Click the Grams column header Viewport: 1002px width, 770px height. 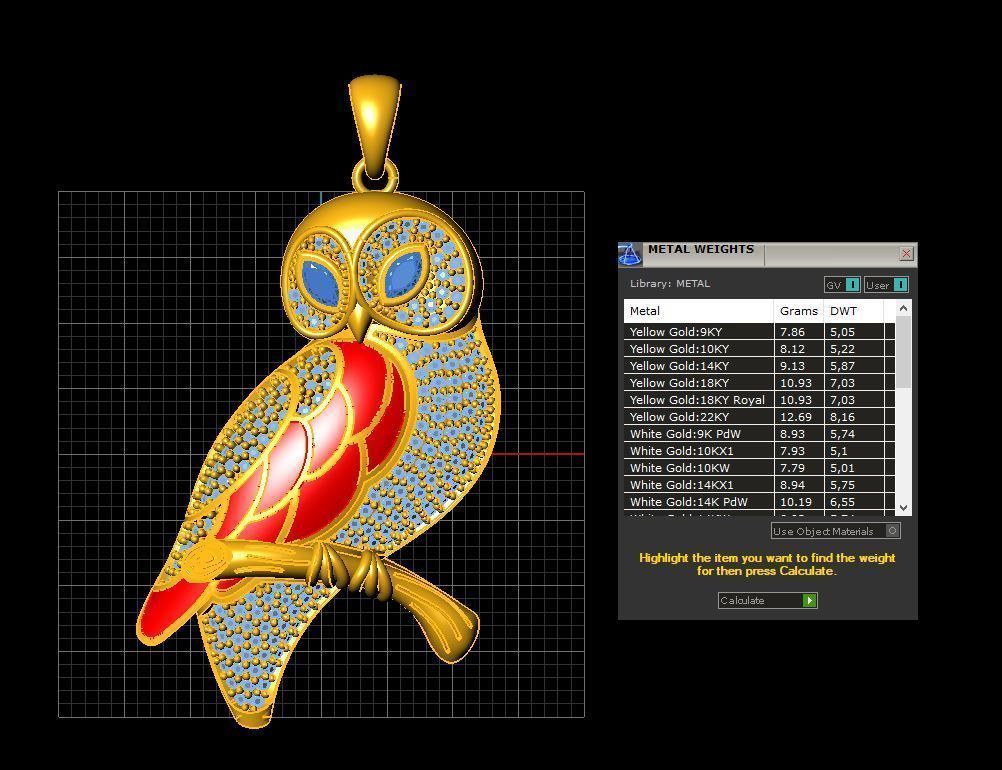click(x=799, y=311)
